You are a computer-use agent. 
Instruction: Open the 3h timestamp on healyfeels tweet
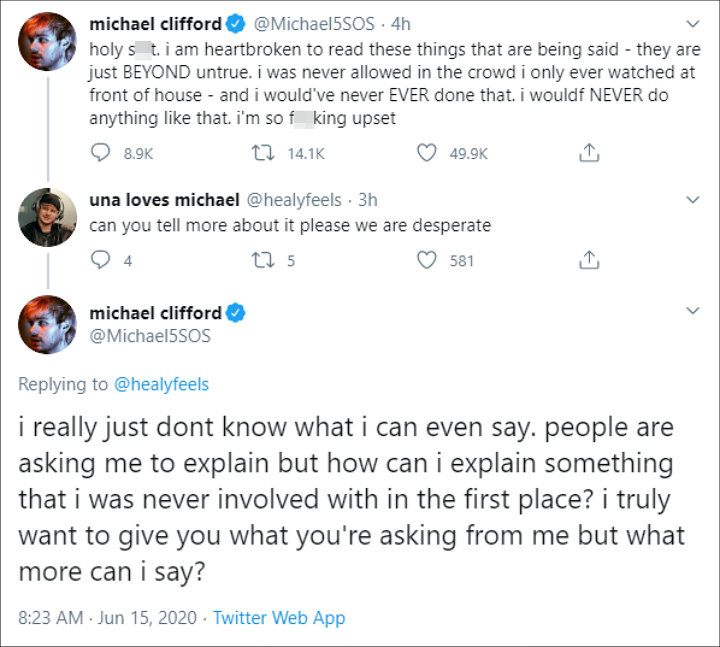[x=367, y=200]
